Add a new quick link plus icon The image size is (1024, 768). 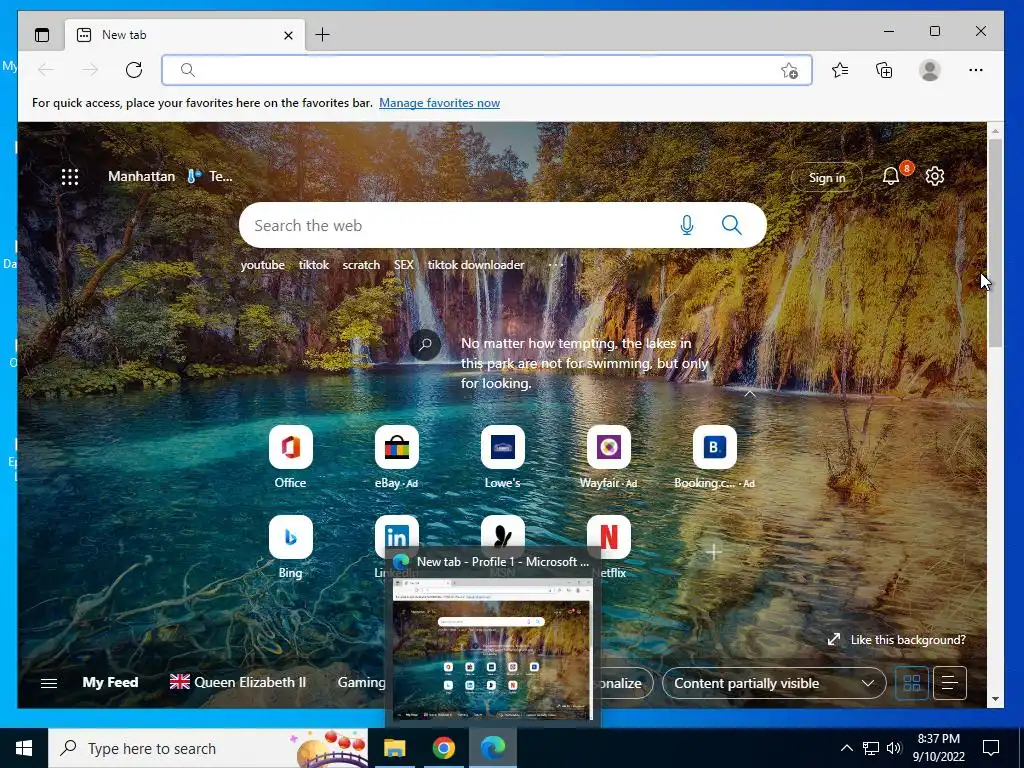(714, 552)
